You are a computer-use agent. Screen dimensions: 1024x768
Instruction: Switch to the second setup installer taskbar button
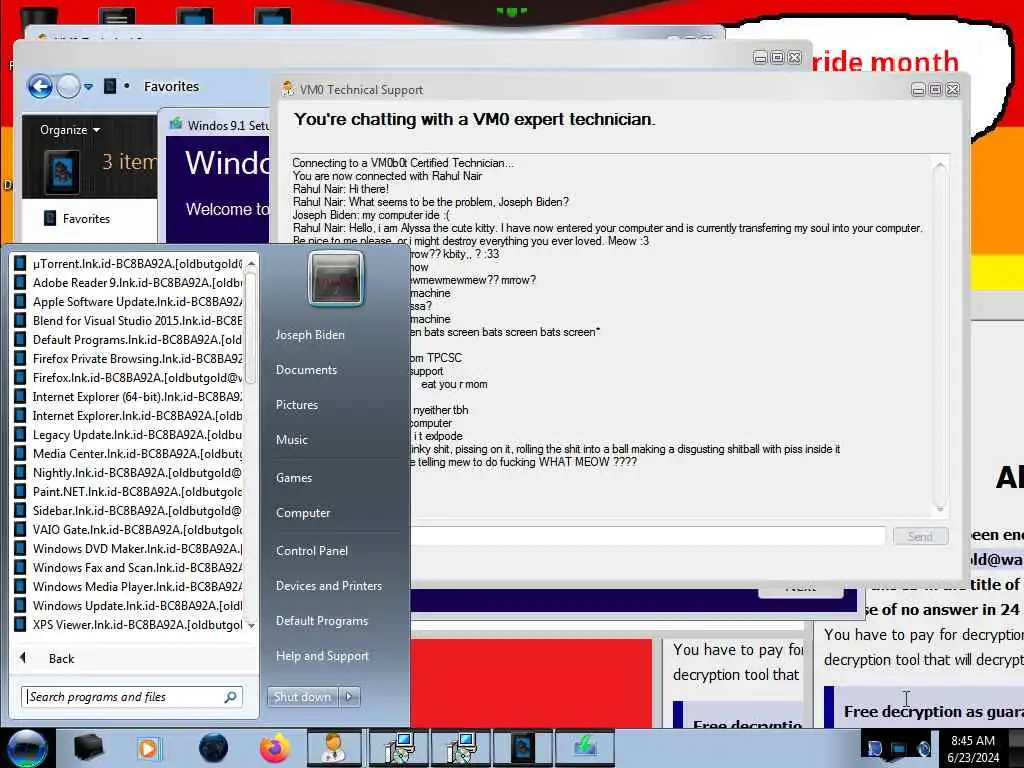coord(460,748)
